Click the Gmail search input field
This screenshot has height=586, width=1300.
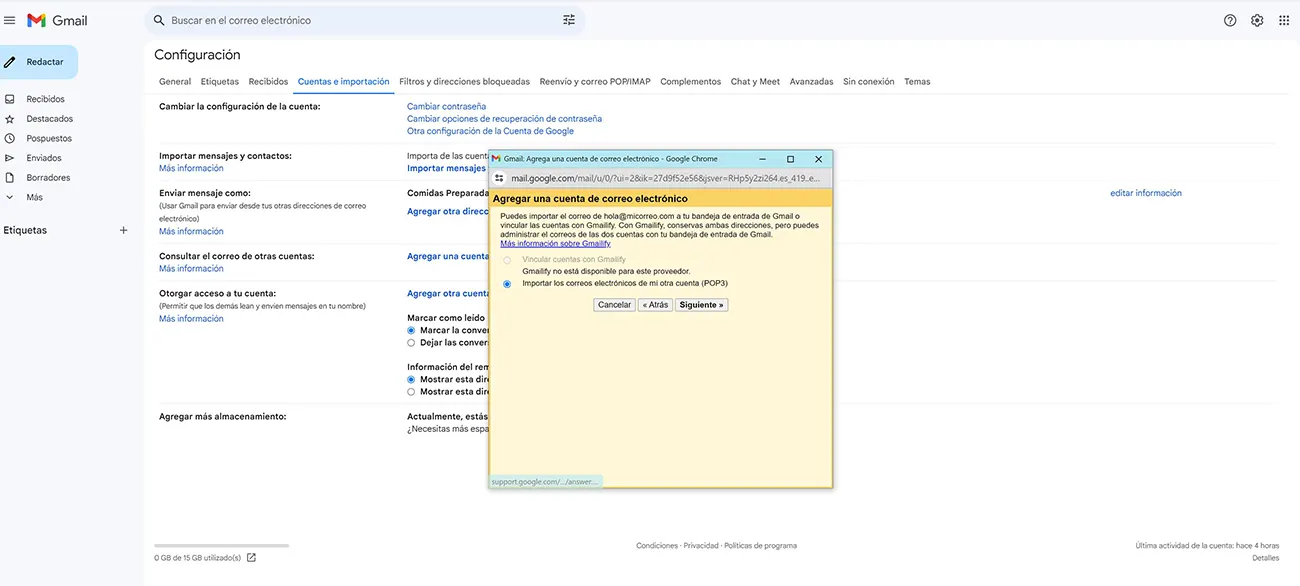pos(360,20)
